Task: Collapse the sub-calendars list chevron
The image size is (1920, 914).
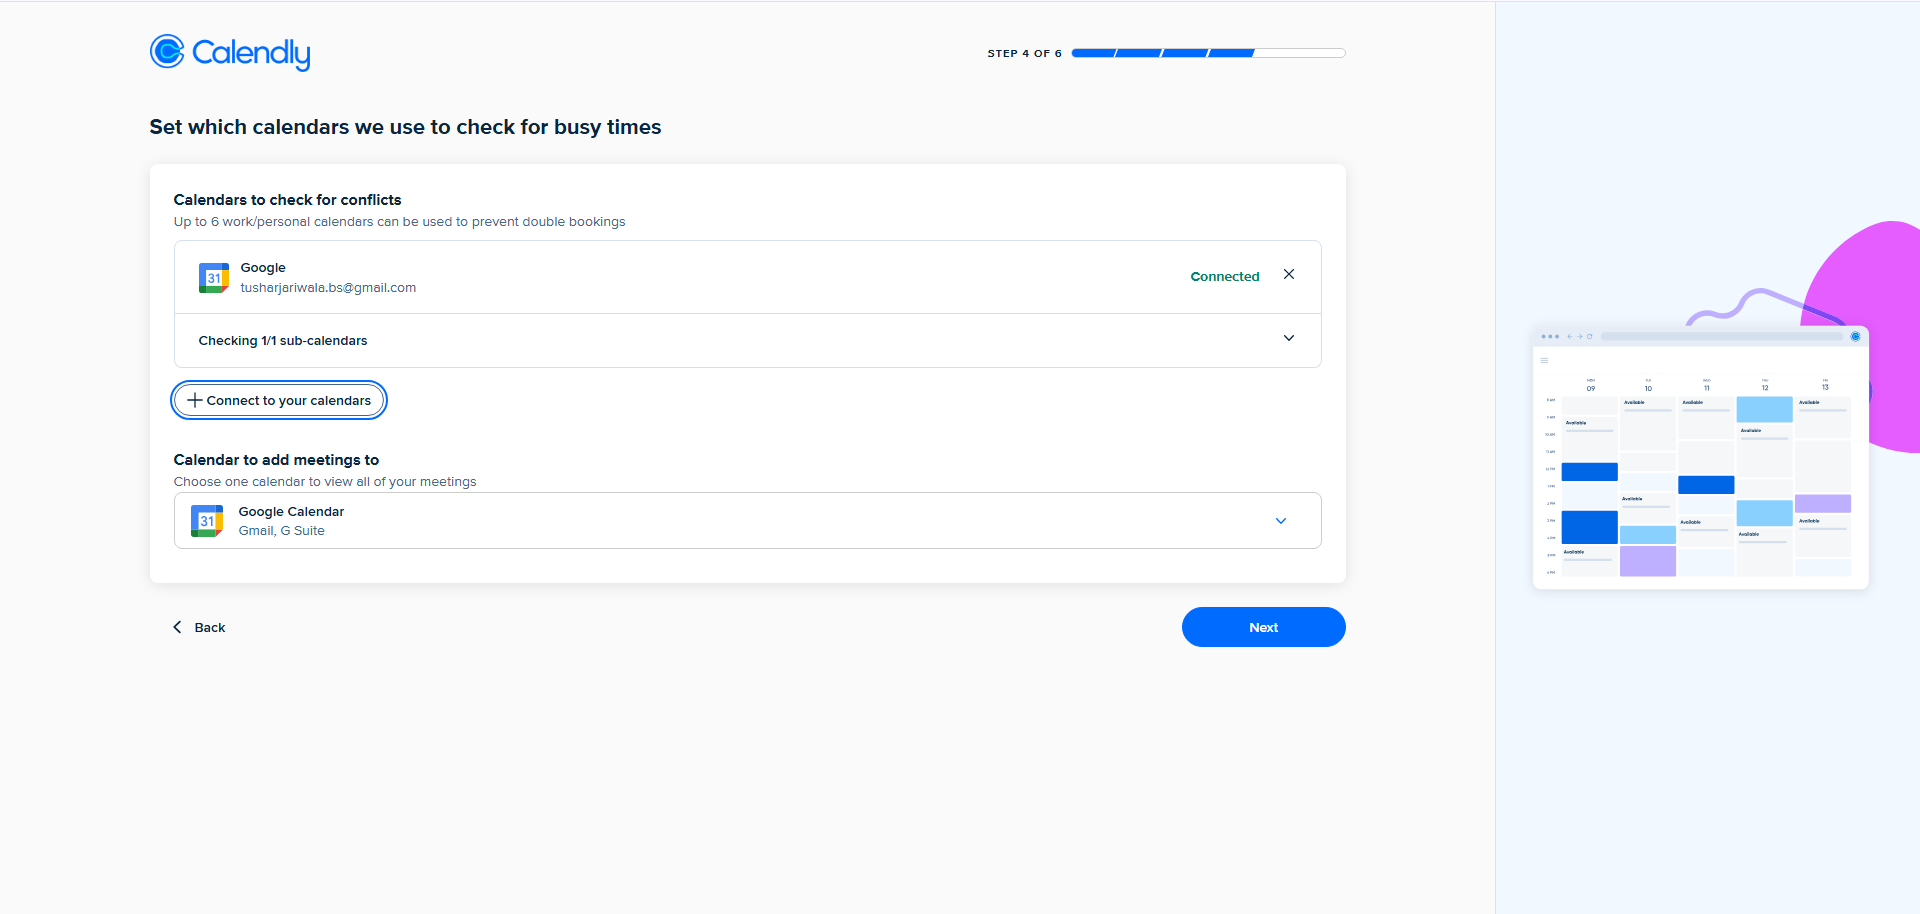Action: [x=1289, y=338]
